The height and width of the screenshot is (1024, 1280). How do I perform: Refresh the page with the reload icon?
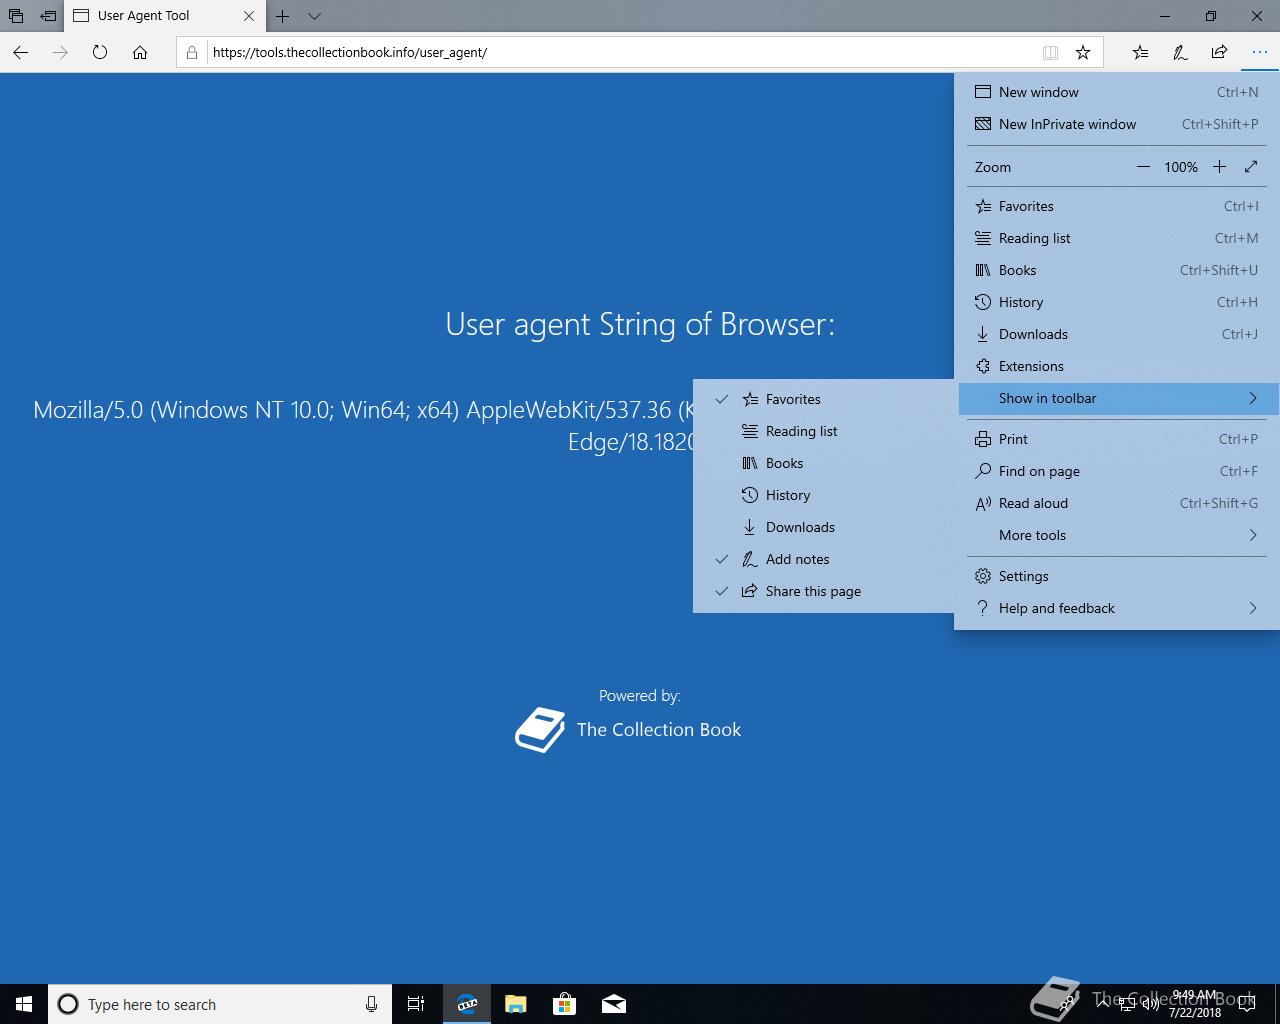tap(100, 52)
